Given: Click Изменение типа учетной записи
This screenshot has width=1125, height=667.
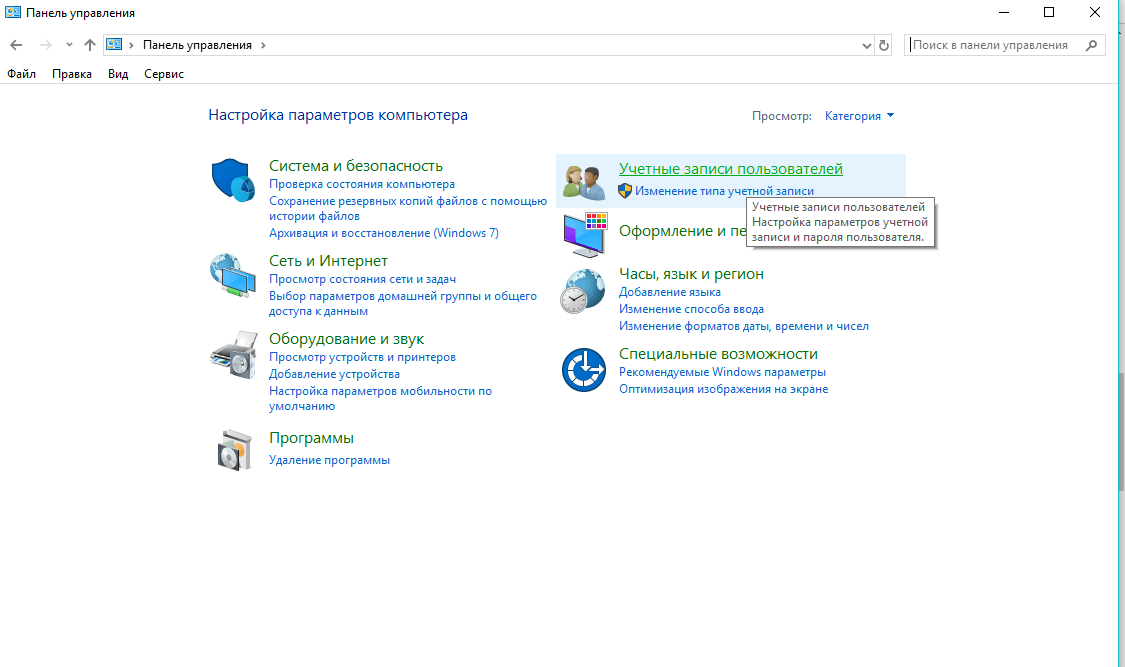Looking at the screenshot, I should click(724, 191).
